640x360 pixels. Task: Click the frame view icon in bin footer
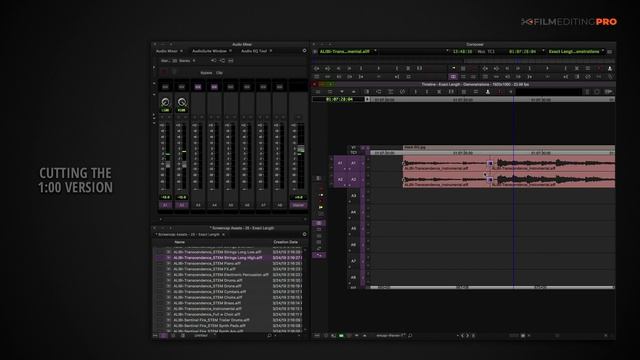[x=173, y=336]
